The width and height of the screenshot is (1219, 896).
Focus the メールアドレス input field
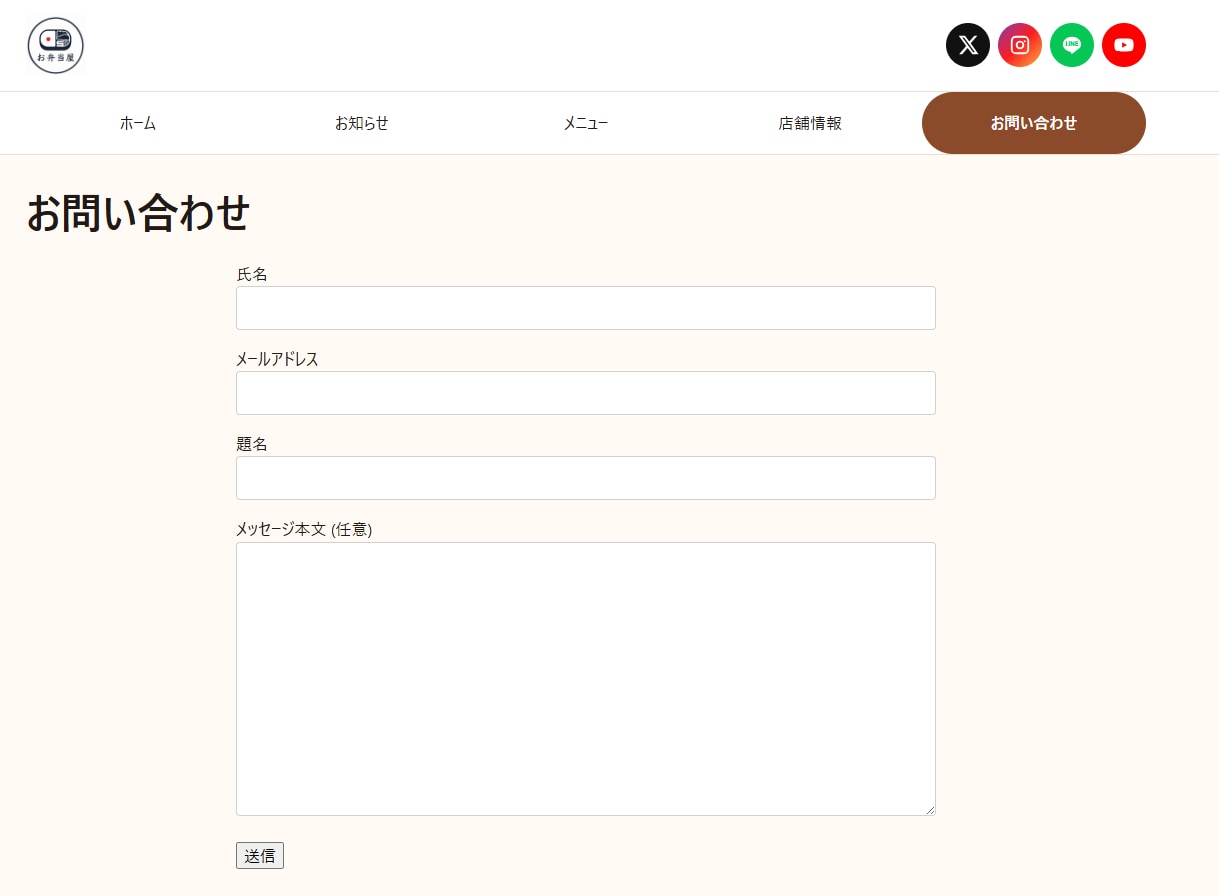[586, 393]
